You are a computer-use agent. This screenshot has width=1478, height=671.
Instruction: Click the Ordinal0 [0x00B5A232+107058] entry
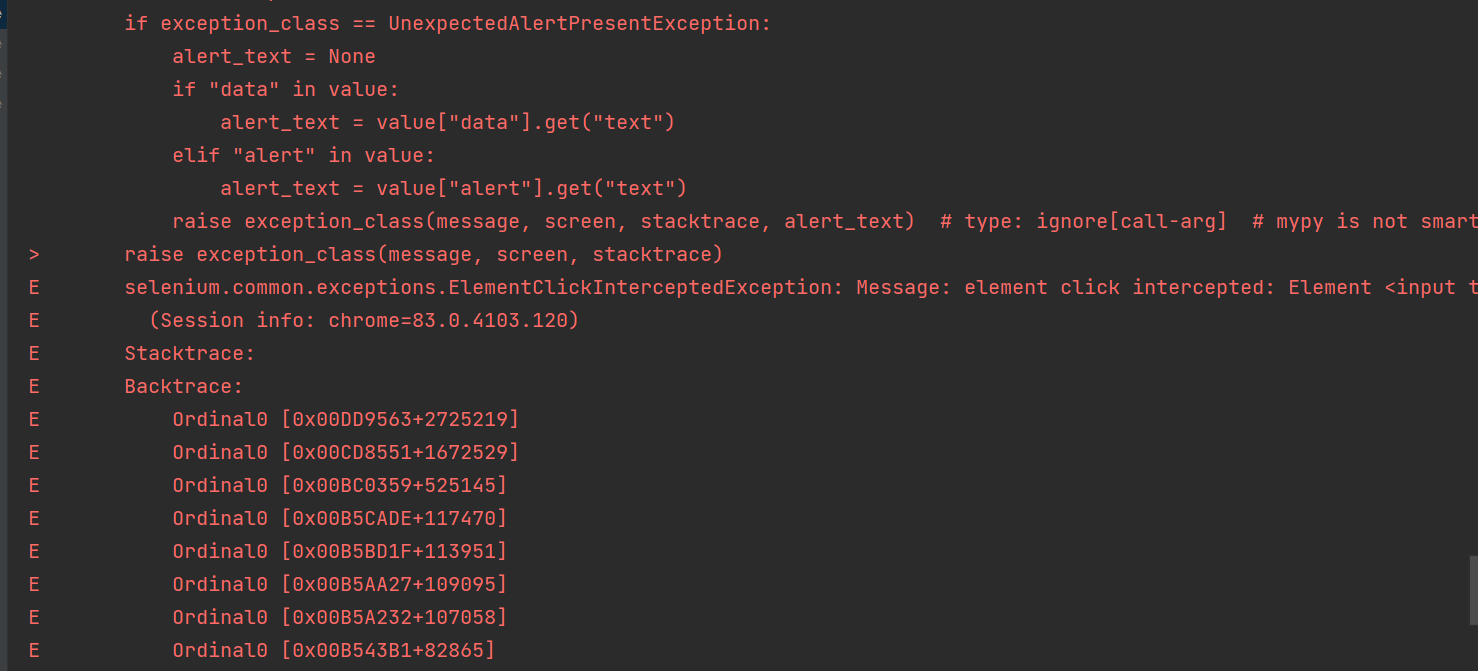340,617
